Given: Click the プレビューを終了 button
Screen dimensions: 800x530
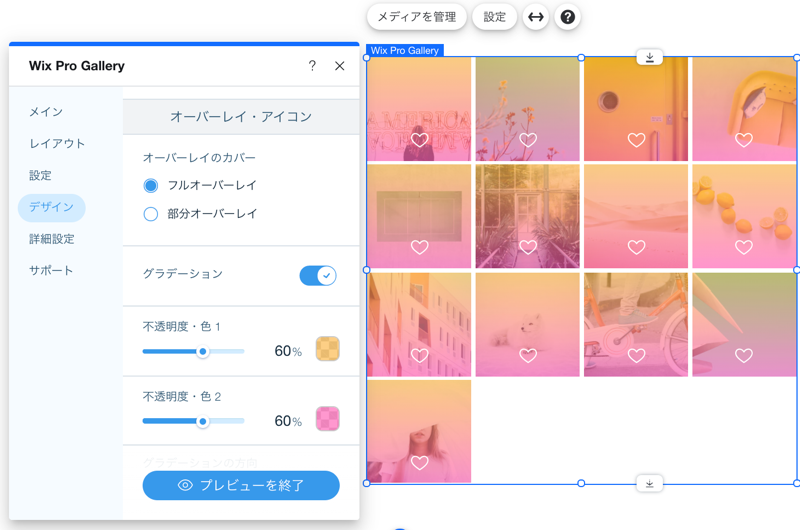Looking at the screenshot, I should pyautogui.click(x=241, y=485).
